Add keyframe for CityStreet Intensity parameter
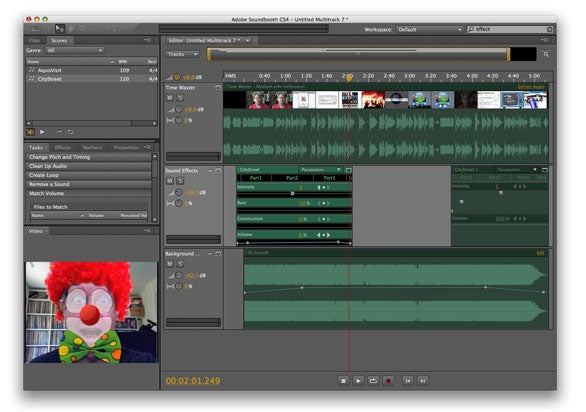This screenshot has height=412, width=586. [324, 187]
